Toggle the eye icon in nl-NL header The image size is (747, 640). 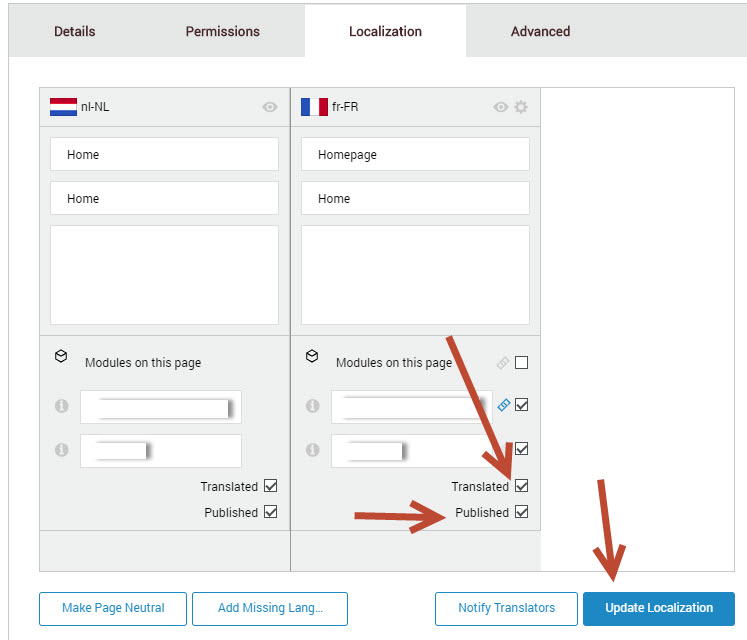[270, 107]
